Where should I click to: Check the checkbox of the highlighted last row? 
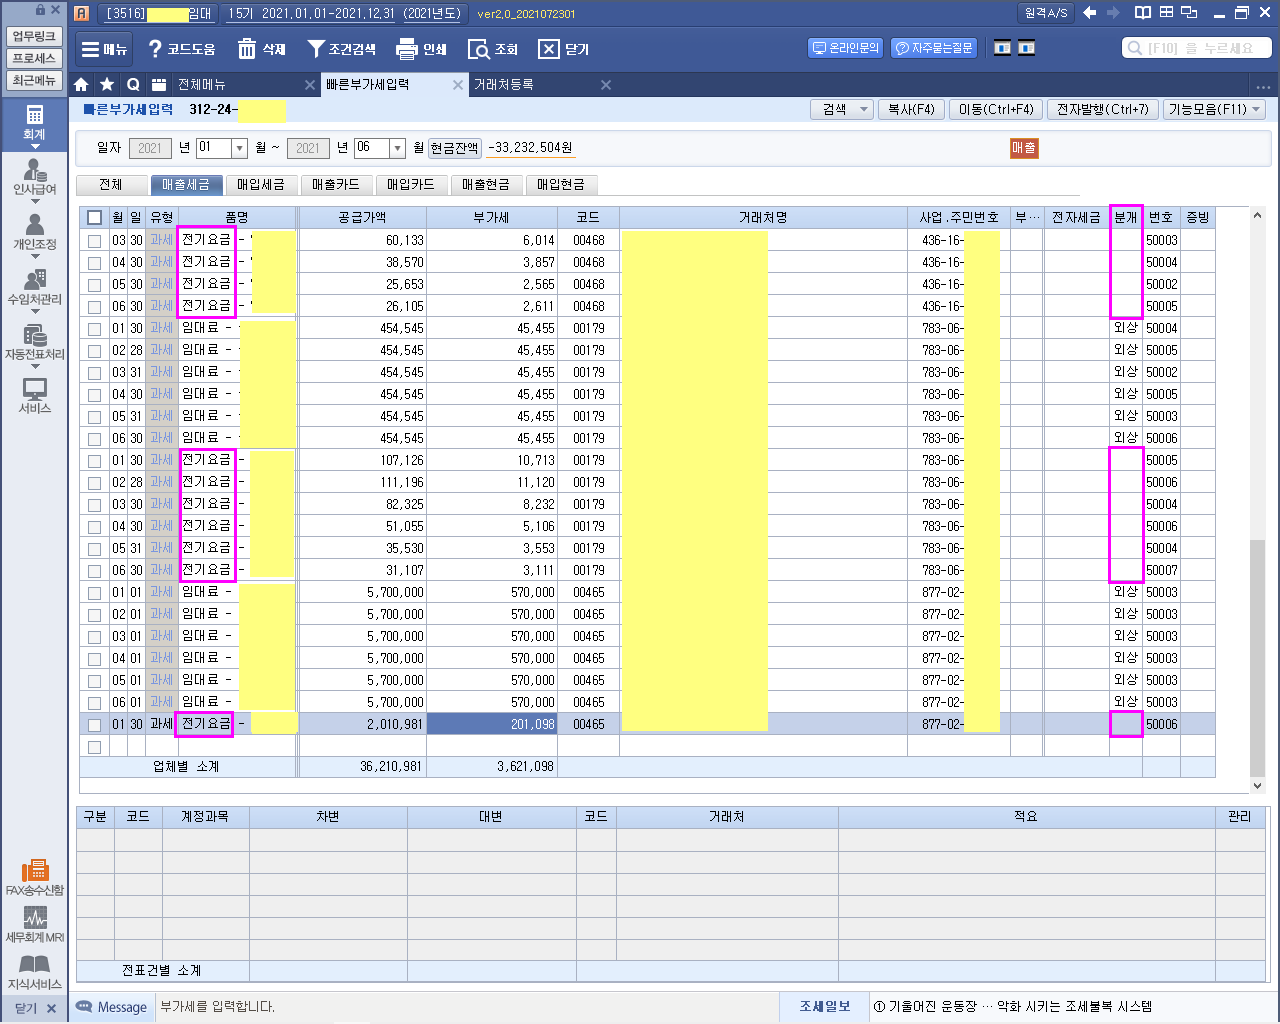[94, 725]
